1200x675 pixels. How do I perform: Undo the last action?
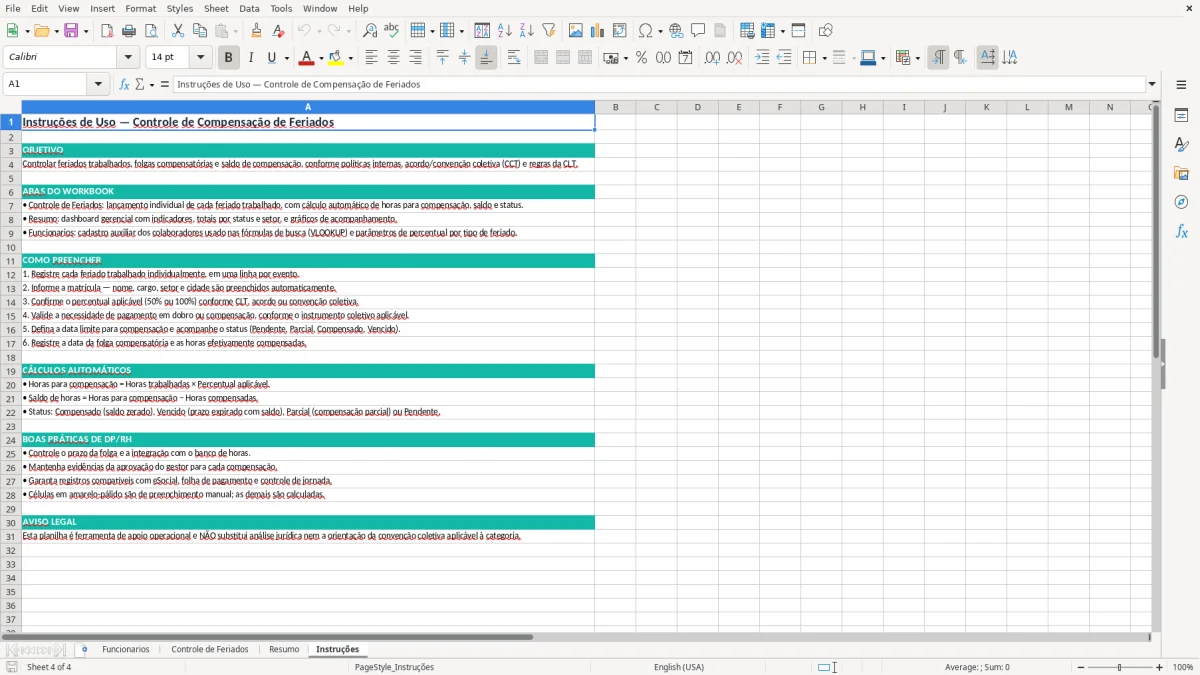[x=305, y=31]
